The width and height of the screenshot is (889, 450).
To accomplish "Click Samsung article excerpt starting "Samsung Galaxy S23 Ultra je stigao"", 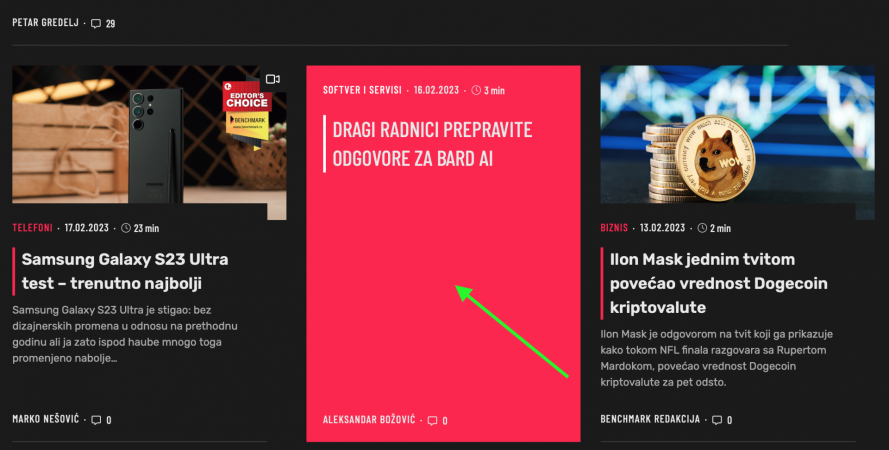I will 125,334.
